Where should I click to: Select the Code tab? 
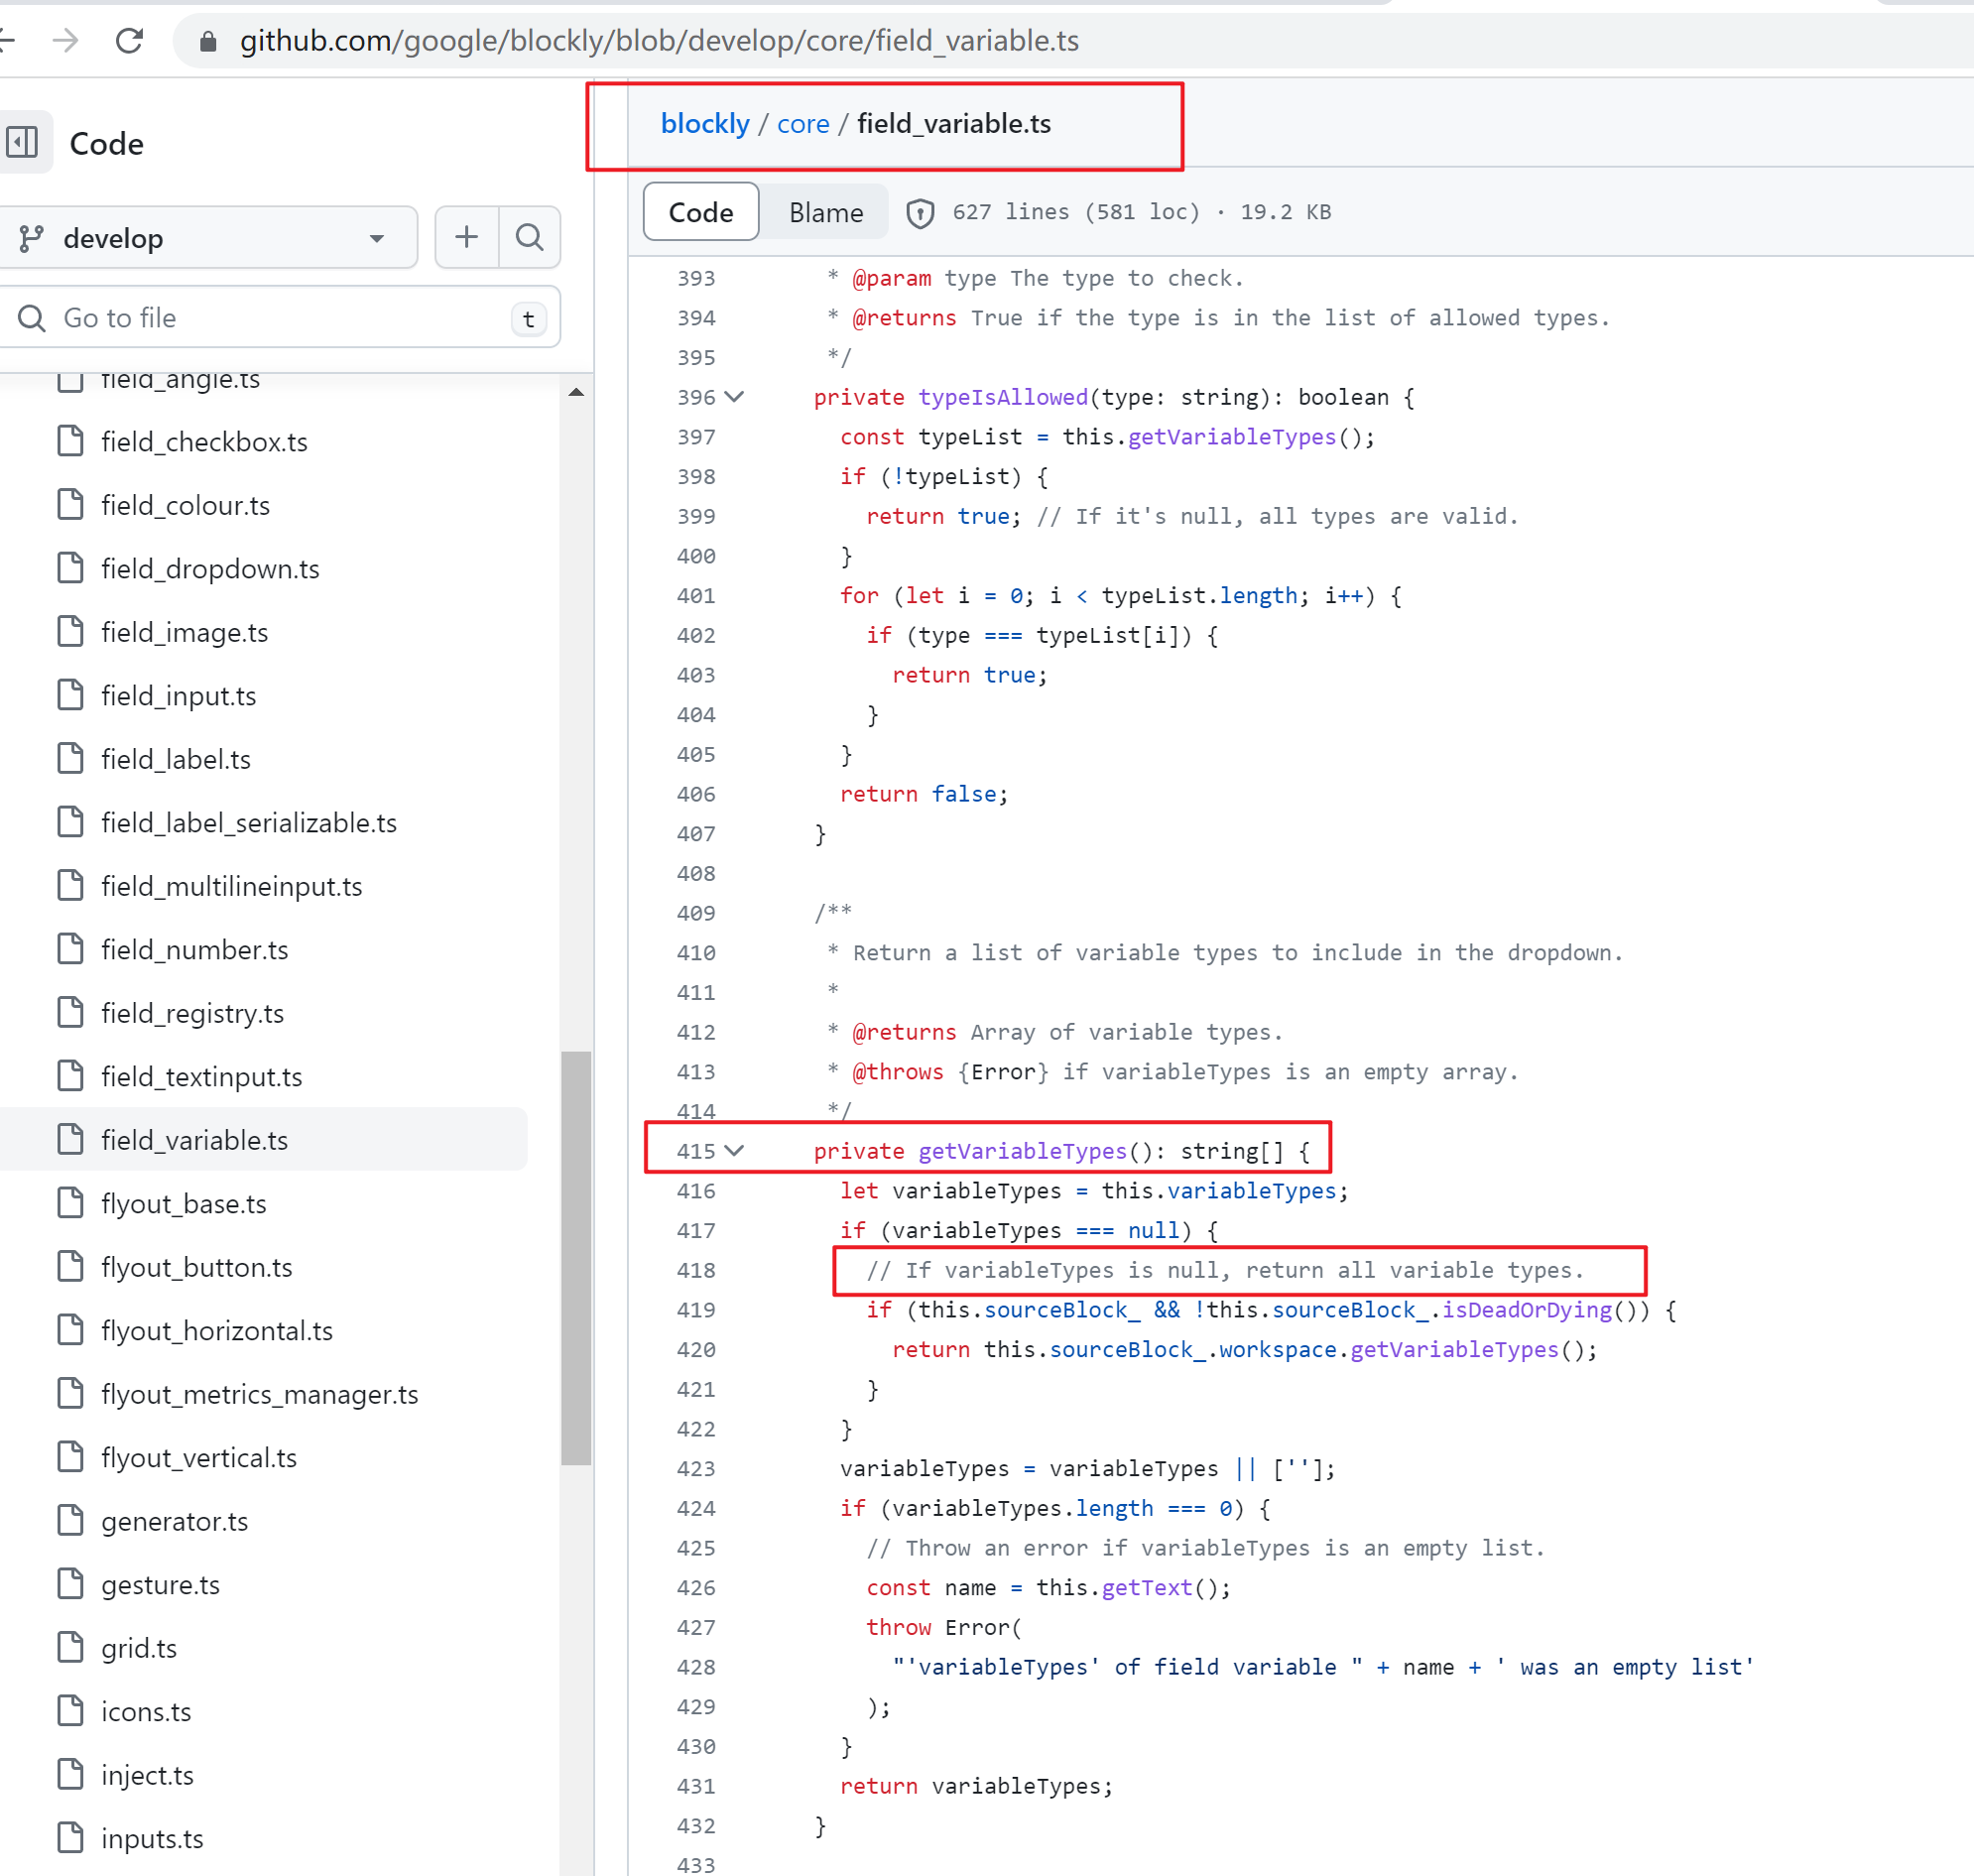pyautogui.click(x=700, y=212)
